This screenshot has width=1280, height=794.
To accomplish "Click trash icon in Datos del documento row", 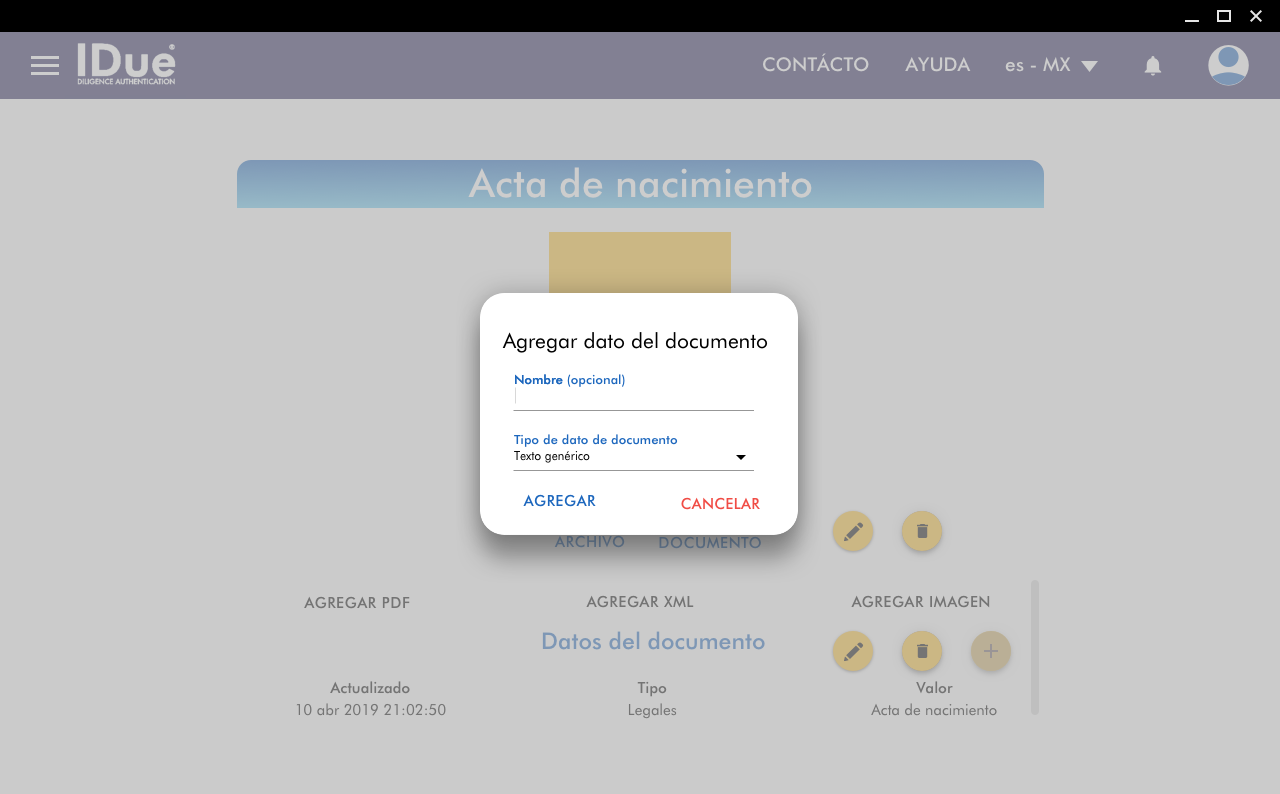I will coord(922,651).
